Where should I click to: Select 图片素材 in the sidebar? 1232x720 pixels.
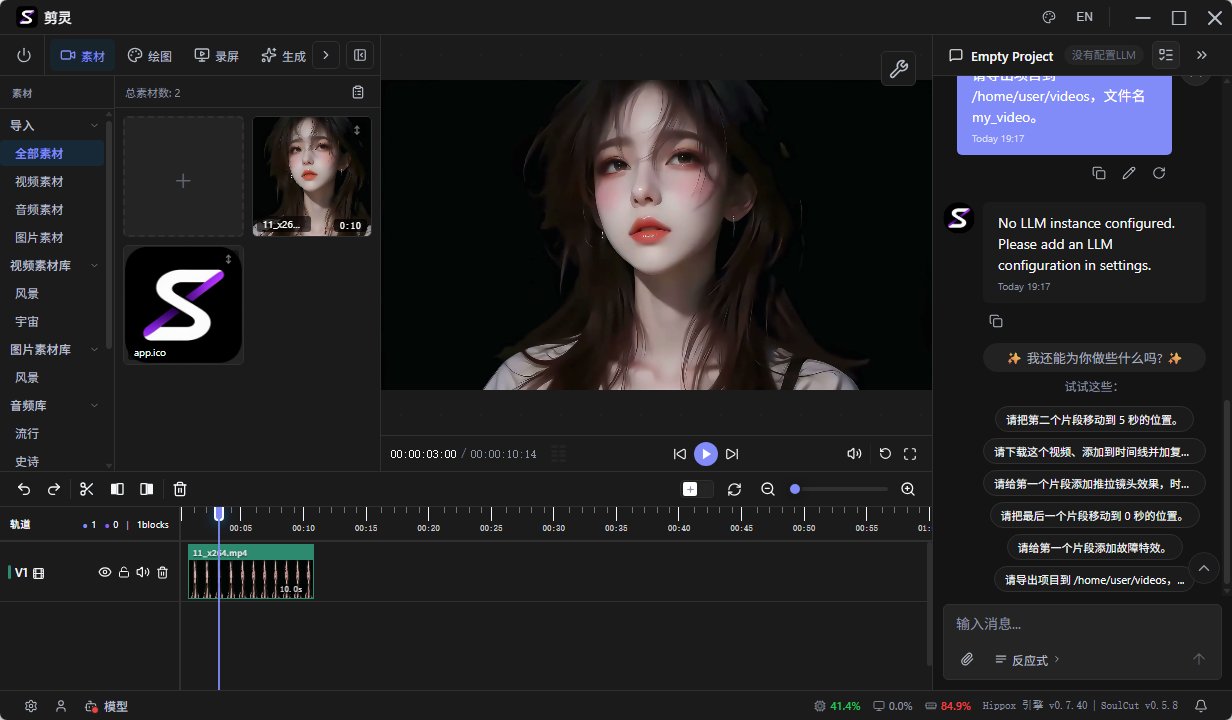pyautogui.click(x=52, y=237)
